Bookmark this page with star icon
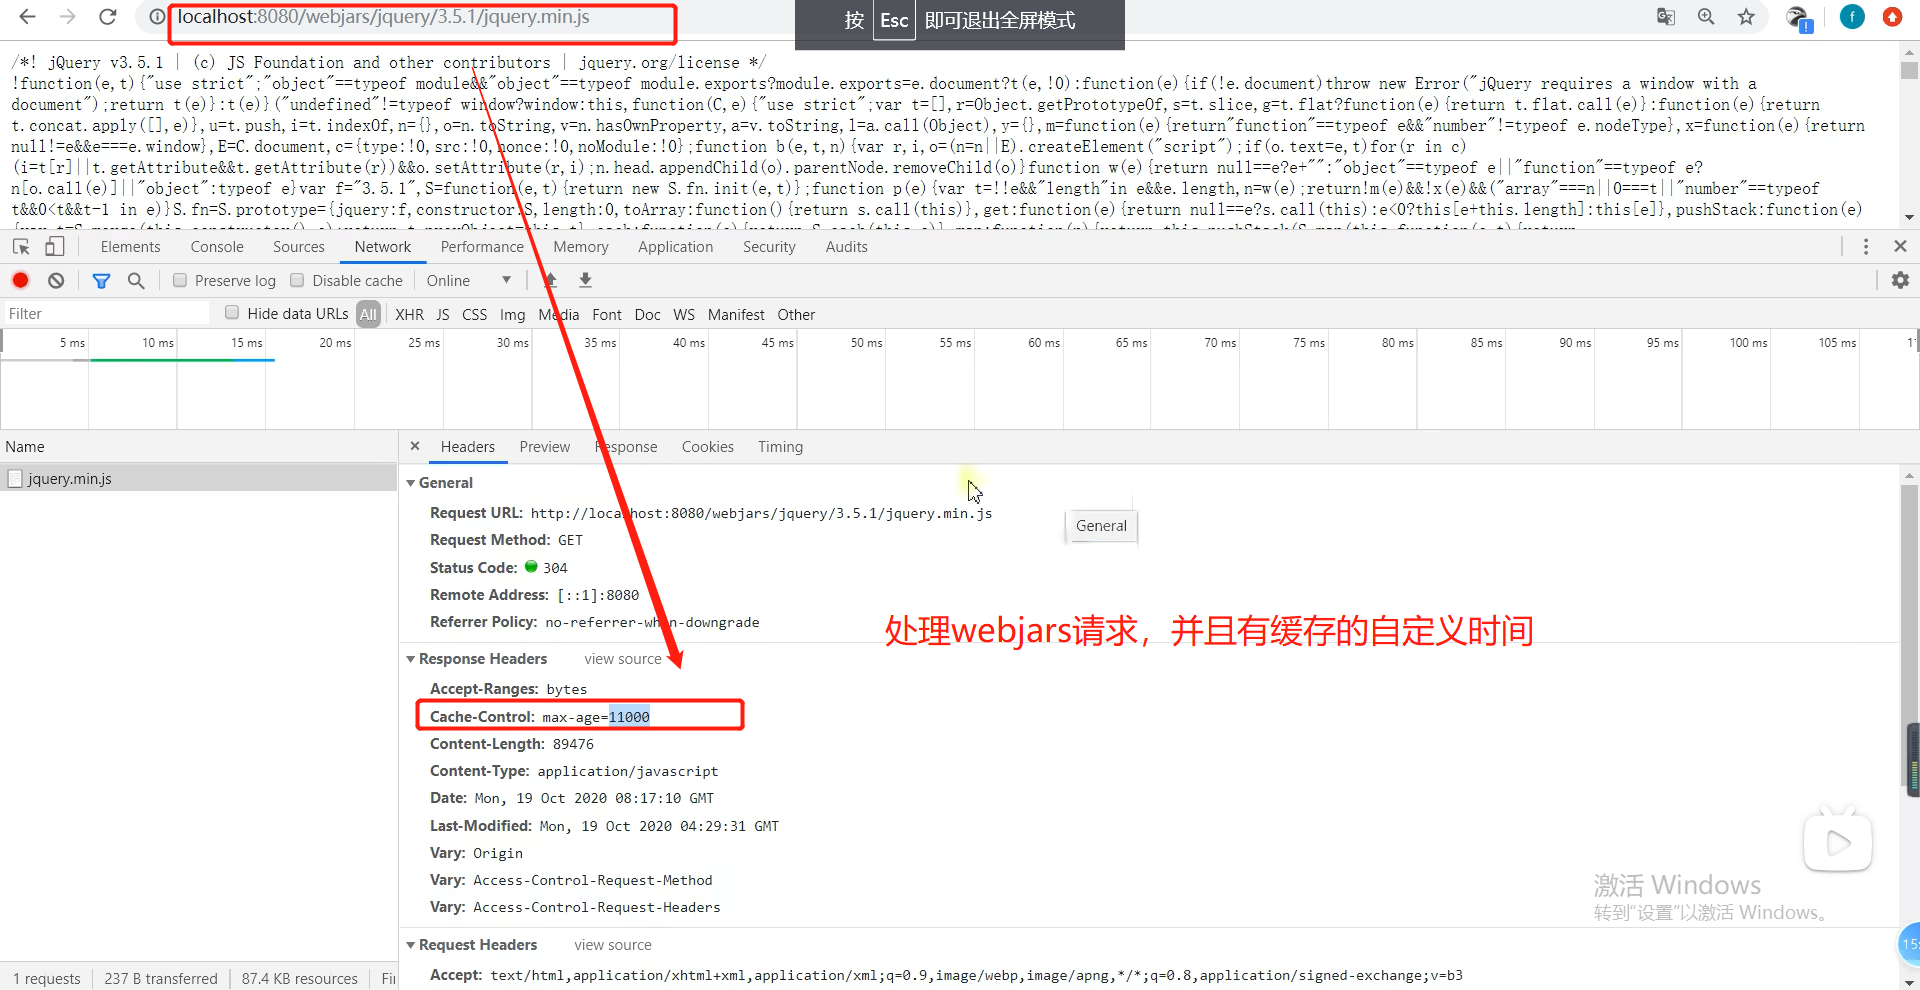The width and height of the screenshot is (1920, 990). coord(1746,17)
